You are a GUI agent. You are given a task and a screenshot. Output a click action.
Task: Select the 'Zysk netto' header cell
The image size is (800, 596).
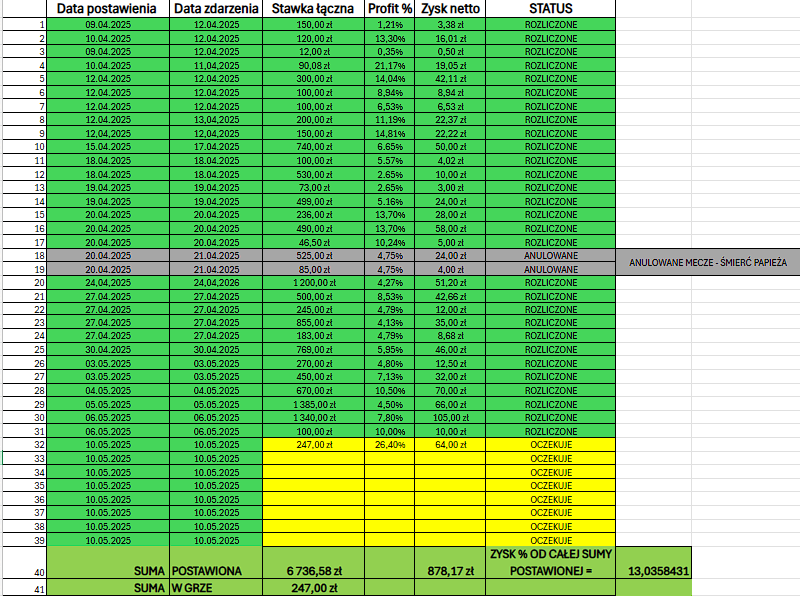(x=450, y=9)
